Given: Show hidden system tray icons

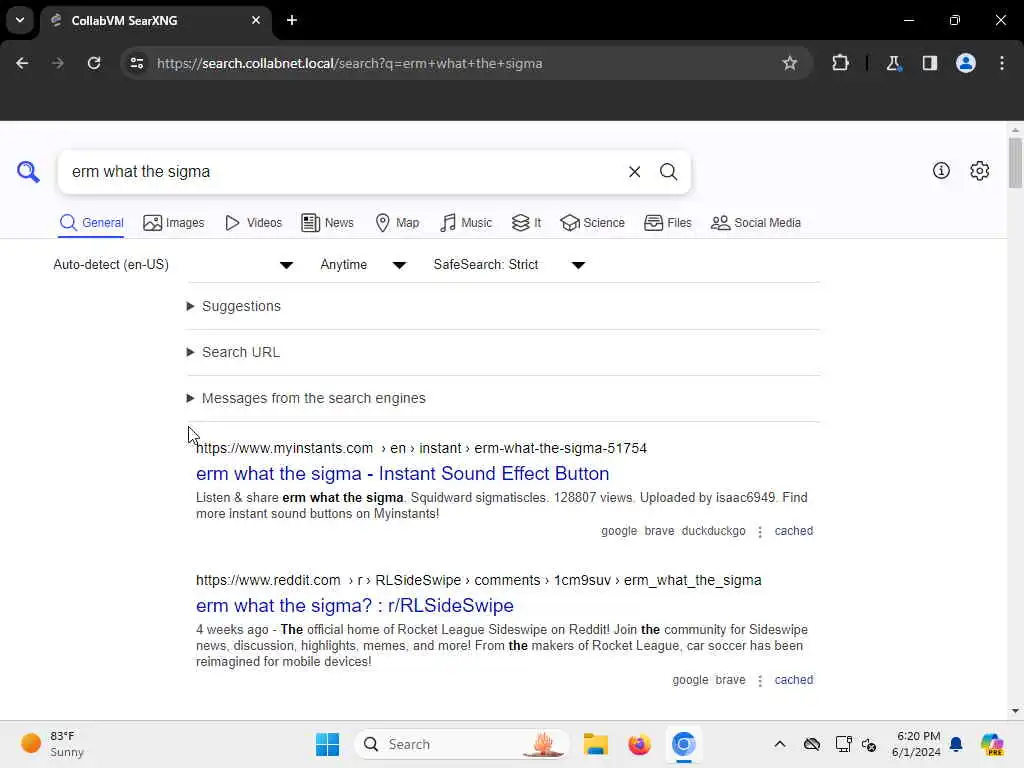Looking at the screenshot, I should 780,744.
